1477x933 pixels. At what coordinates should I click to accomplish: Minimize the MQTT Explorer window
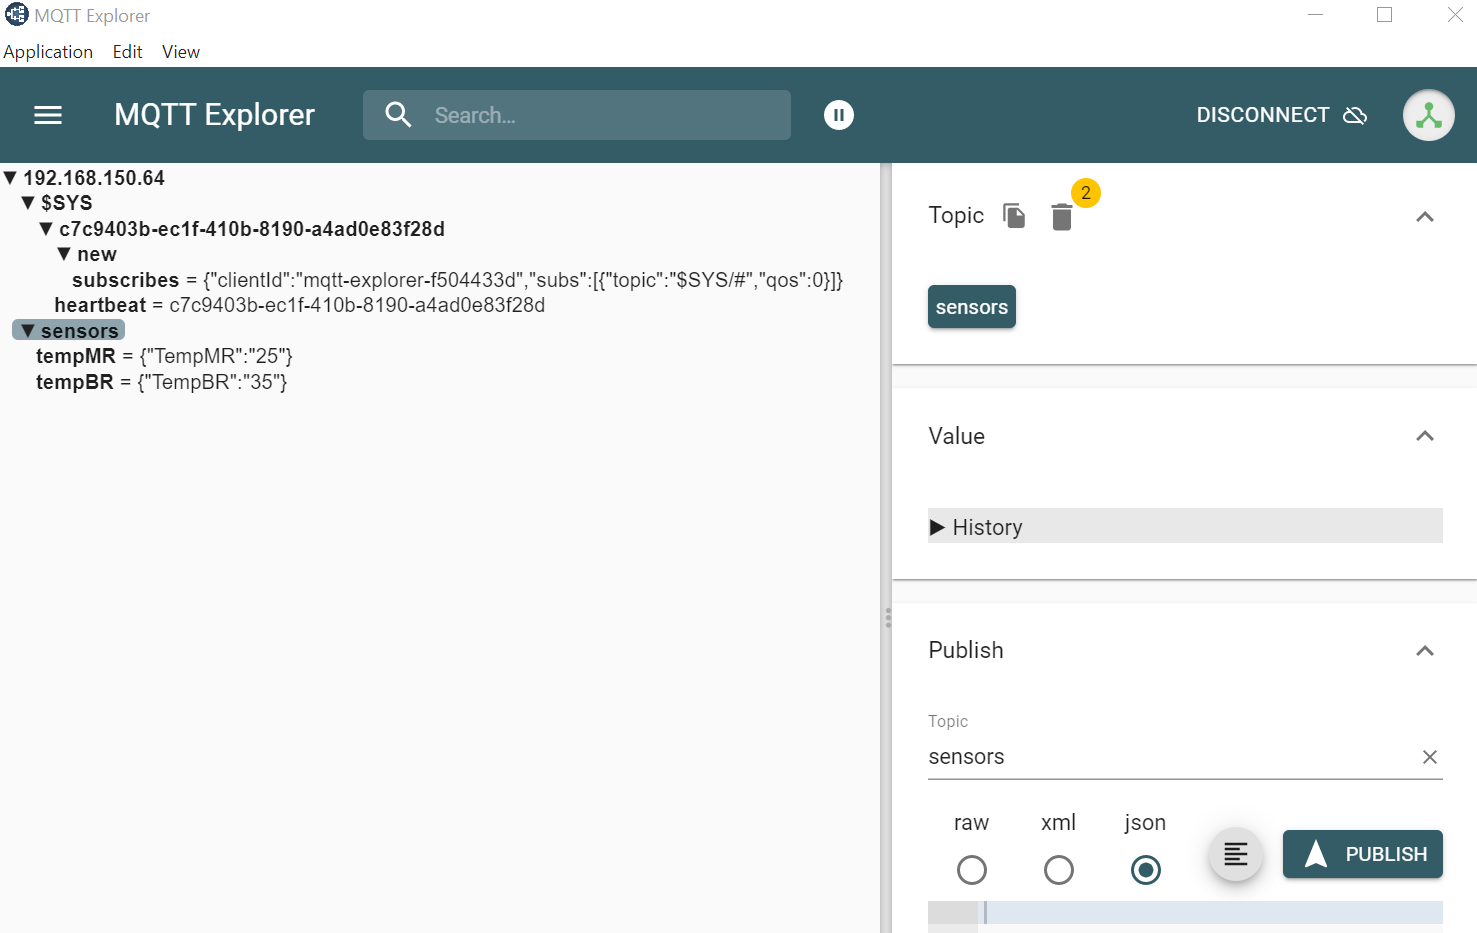pyautogui.click(x=1315, y=15)
